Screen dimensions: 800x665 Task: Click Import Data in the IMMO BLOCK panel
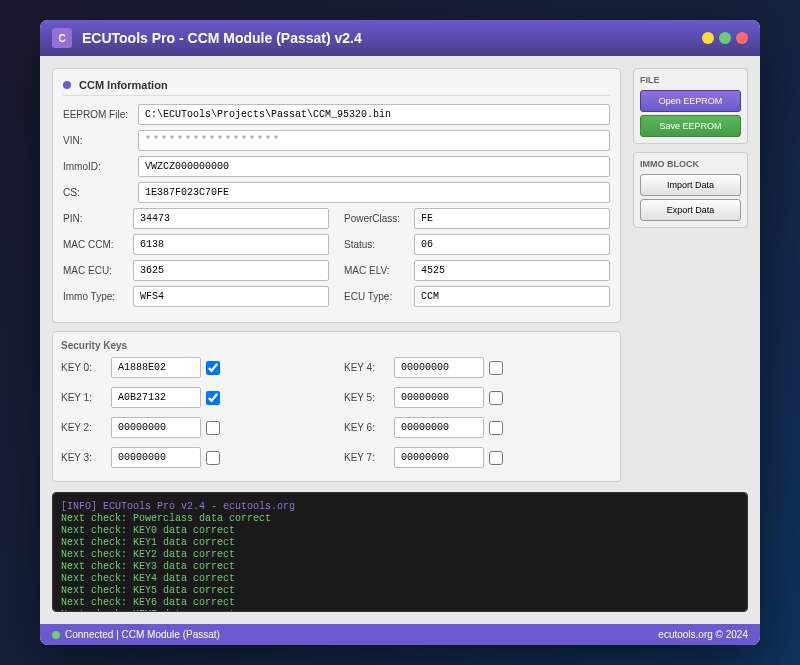click(690, 185)
